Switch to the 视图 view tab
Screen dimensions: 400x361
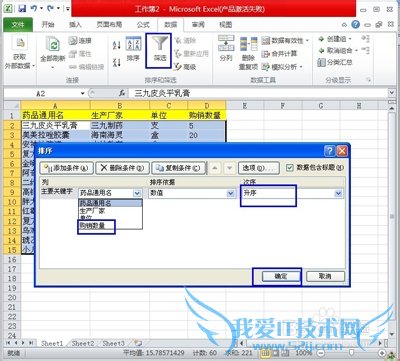pos(226,25)
